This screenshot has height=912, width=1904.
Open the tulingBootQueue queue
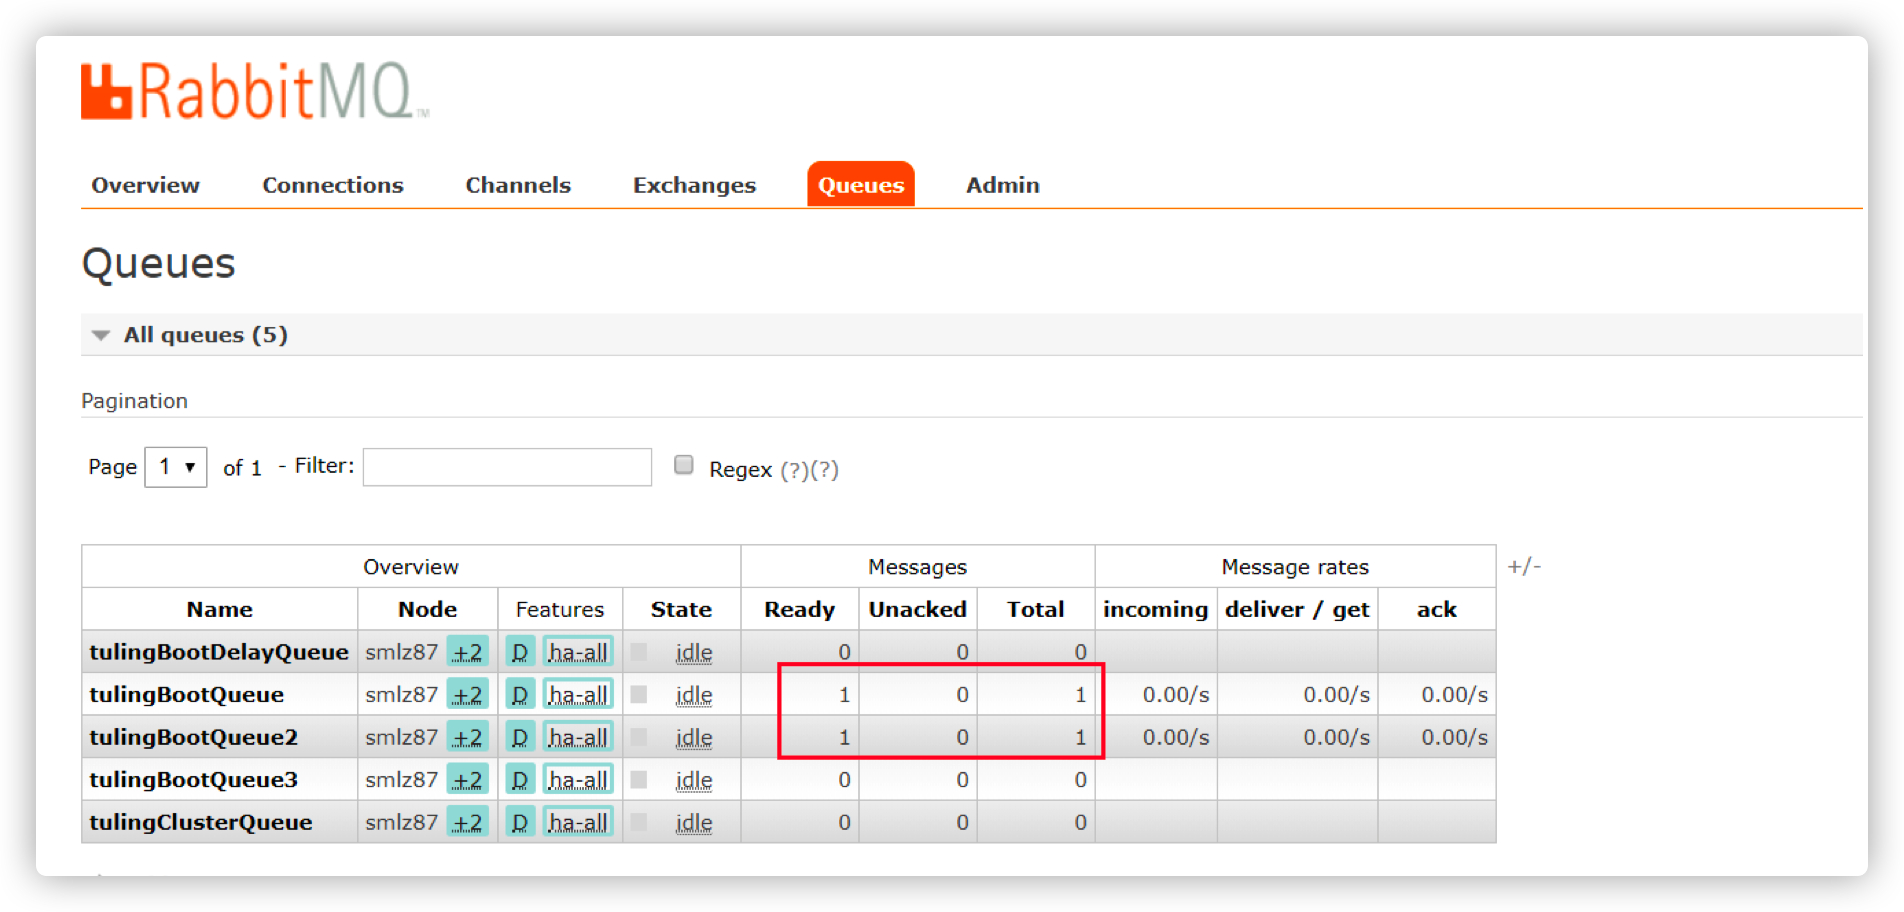[x=187, y=695]
